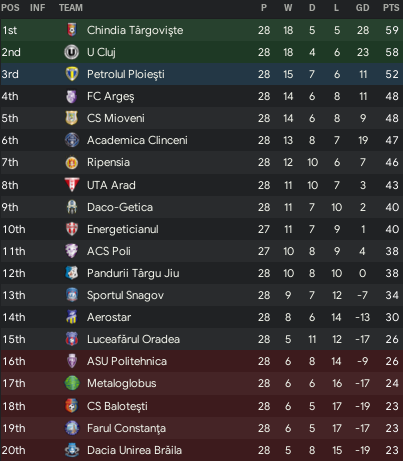This screenshot has height=461, width=403.
Task: Click the CS Balotești club badge
Action: click(x=72, y=406)
